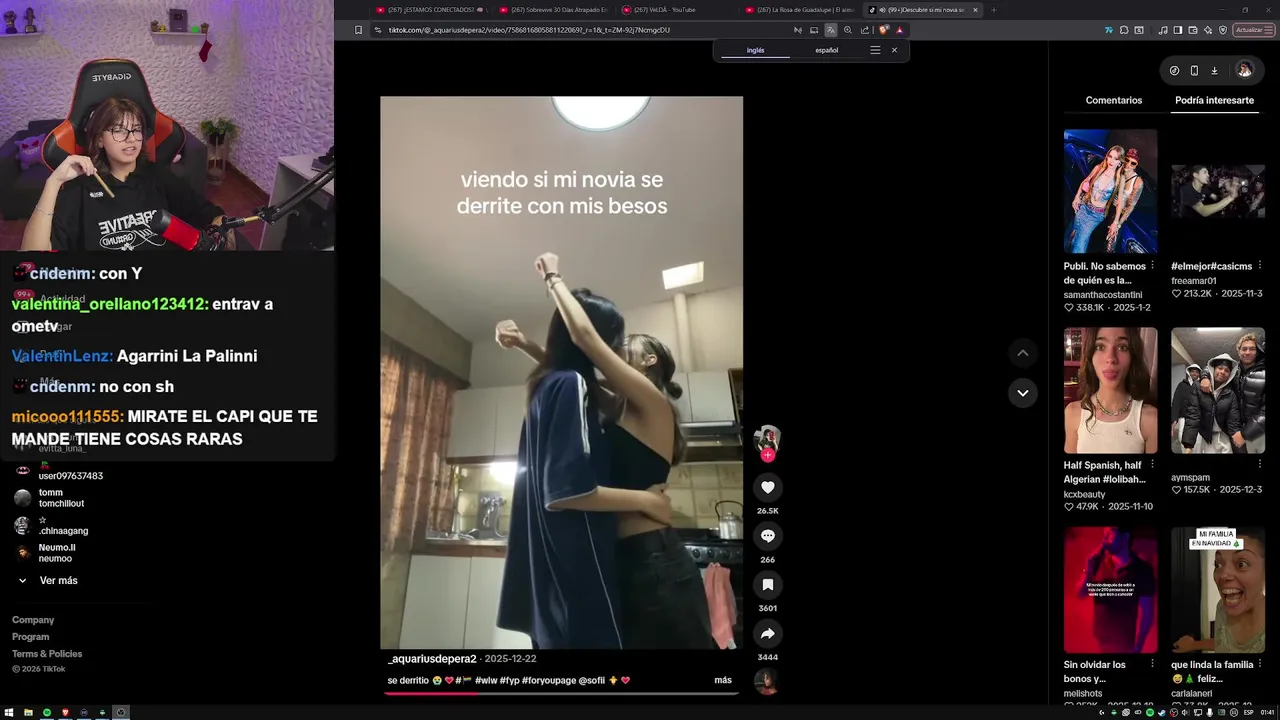
Task: Open Brave browser from the taskbar
Action: [x=66, y=713]
